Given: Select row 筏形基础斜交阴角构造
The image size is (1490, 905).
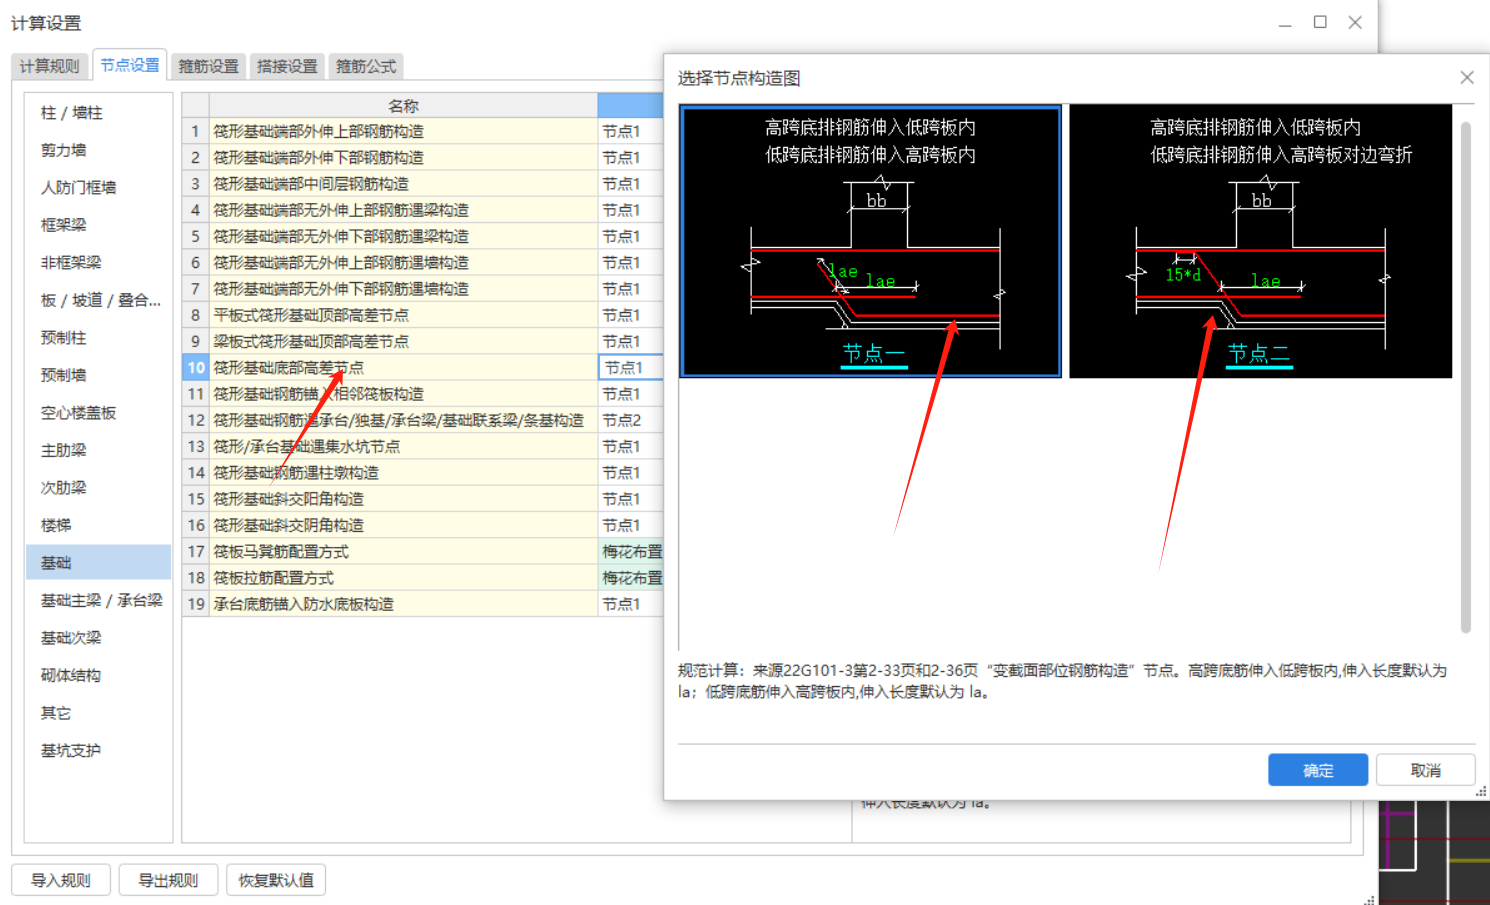Looking at the screenshot, I should 403,525.
